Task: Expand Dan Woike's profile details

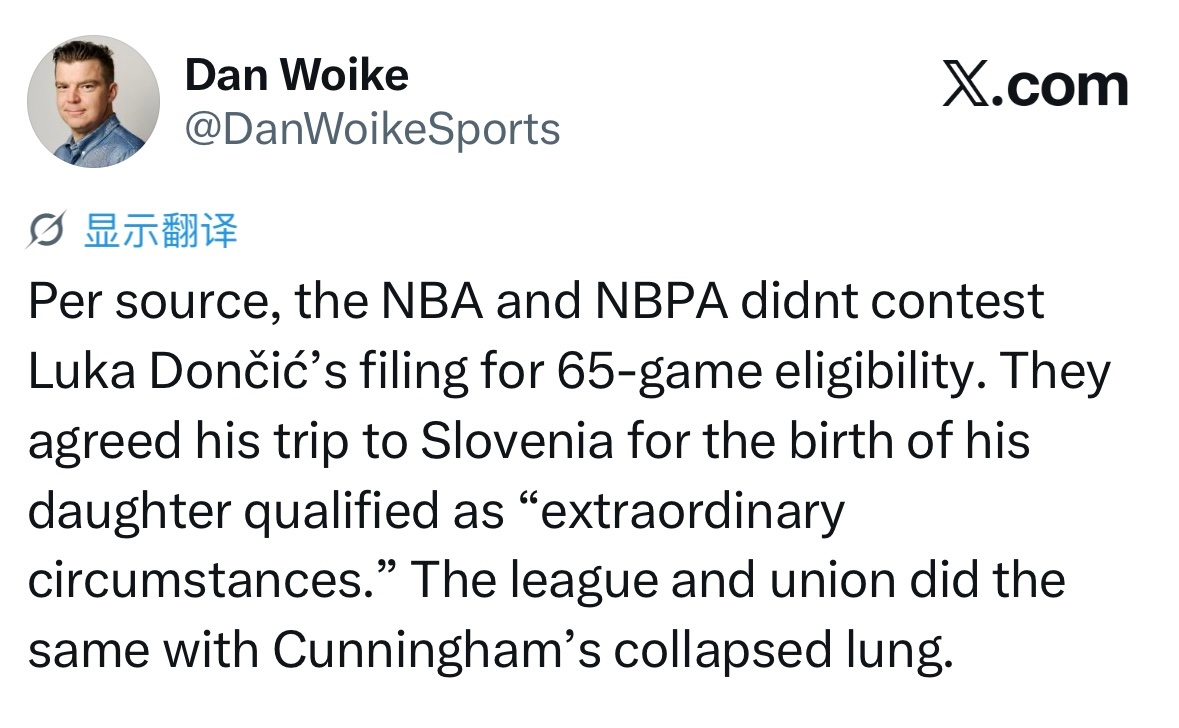Action: pos(297,74)
